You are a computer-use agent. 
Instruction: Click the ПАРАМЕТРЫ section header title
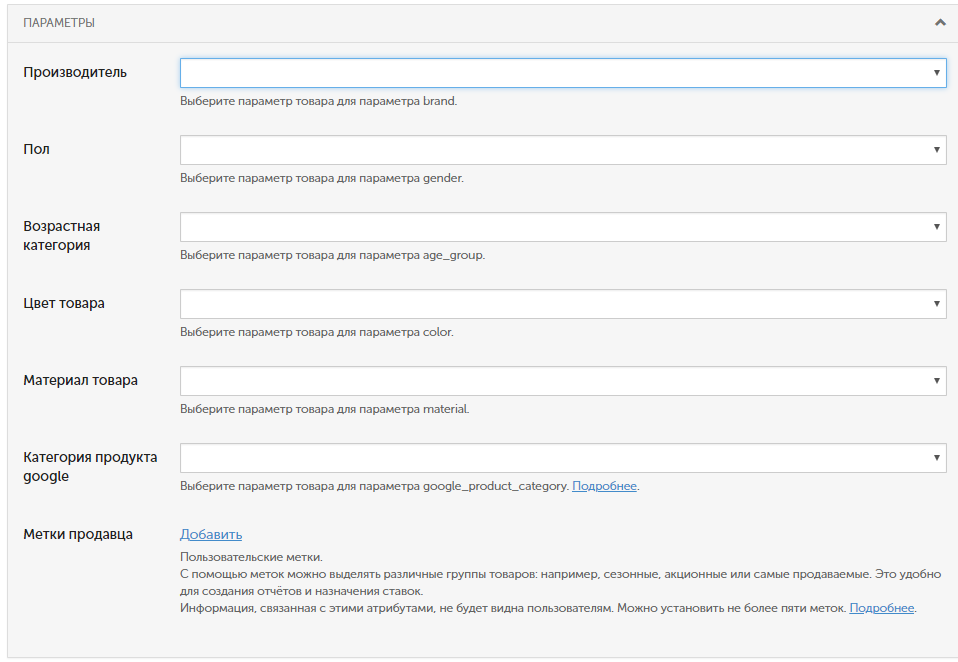(59, 23)
